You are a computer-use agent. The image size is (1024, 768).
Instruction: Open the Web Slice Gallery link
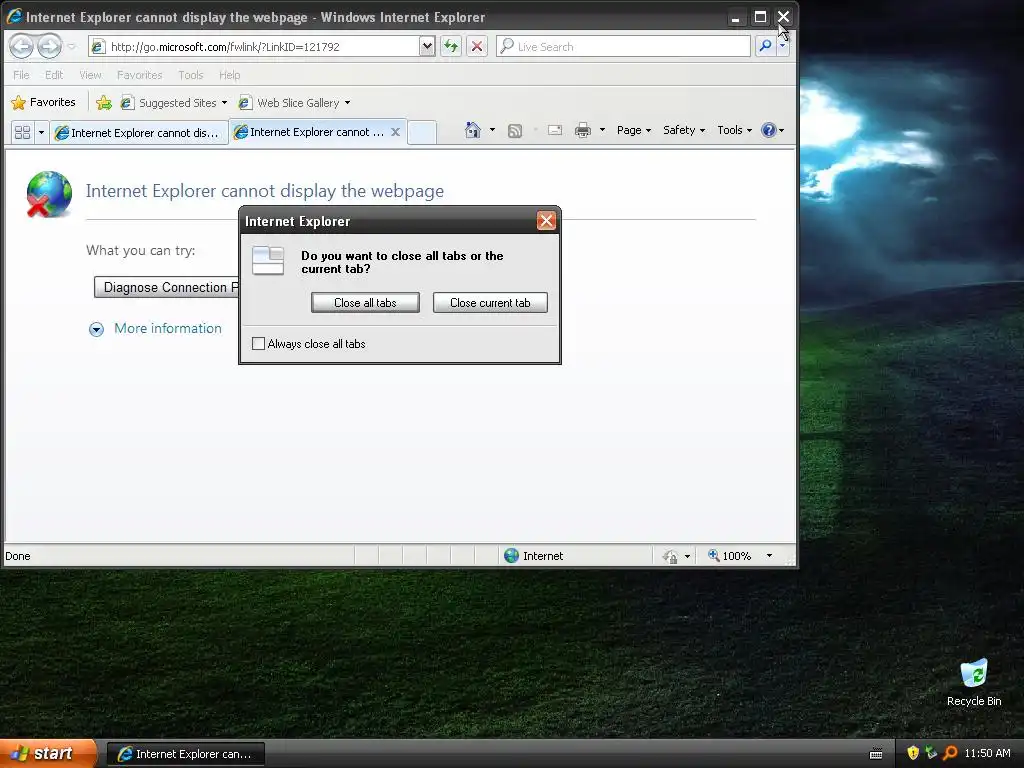click(294, 103)
